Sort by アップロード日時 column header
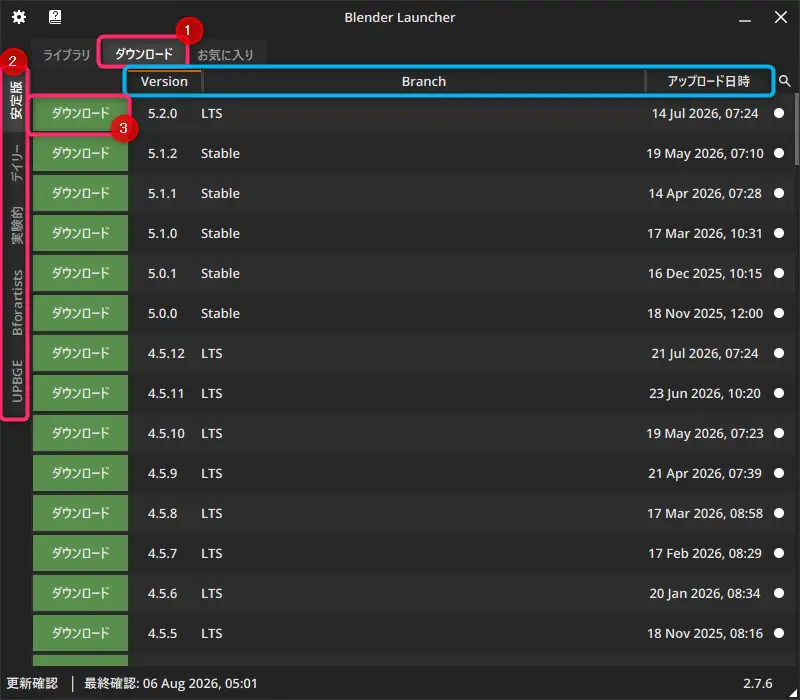 [x=709, y=81]
